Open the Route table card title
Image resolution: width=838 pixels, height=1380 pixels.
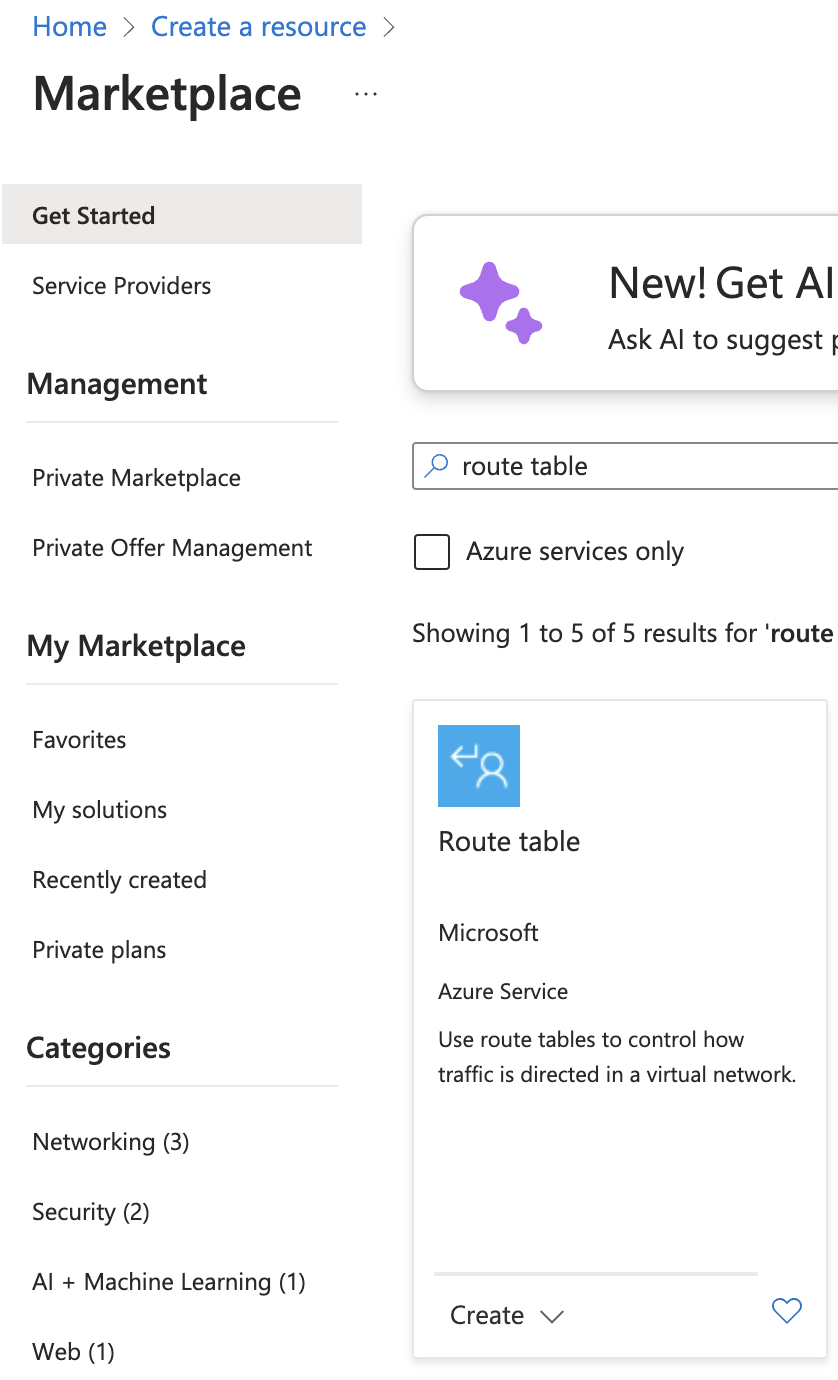point(510,841)
